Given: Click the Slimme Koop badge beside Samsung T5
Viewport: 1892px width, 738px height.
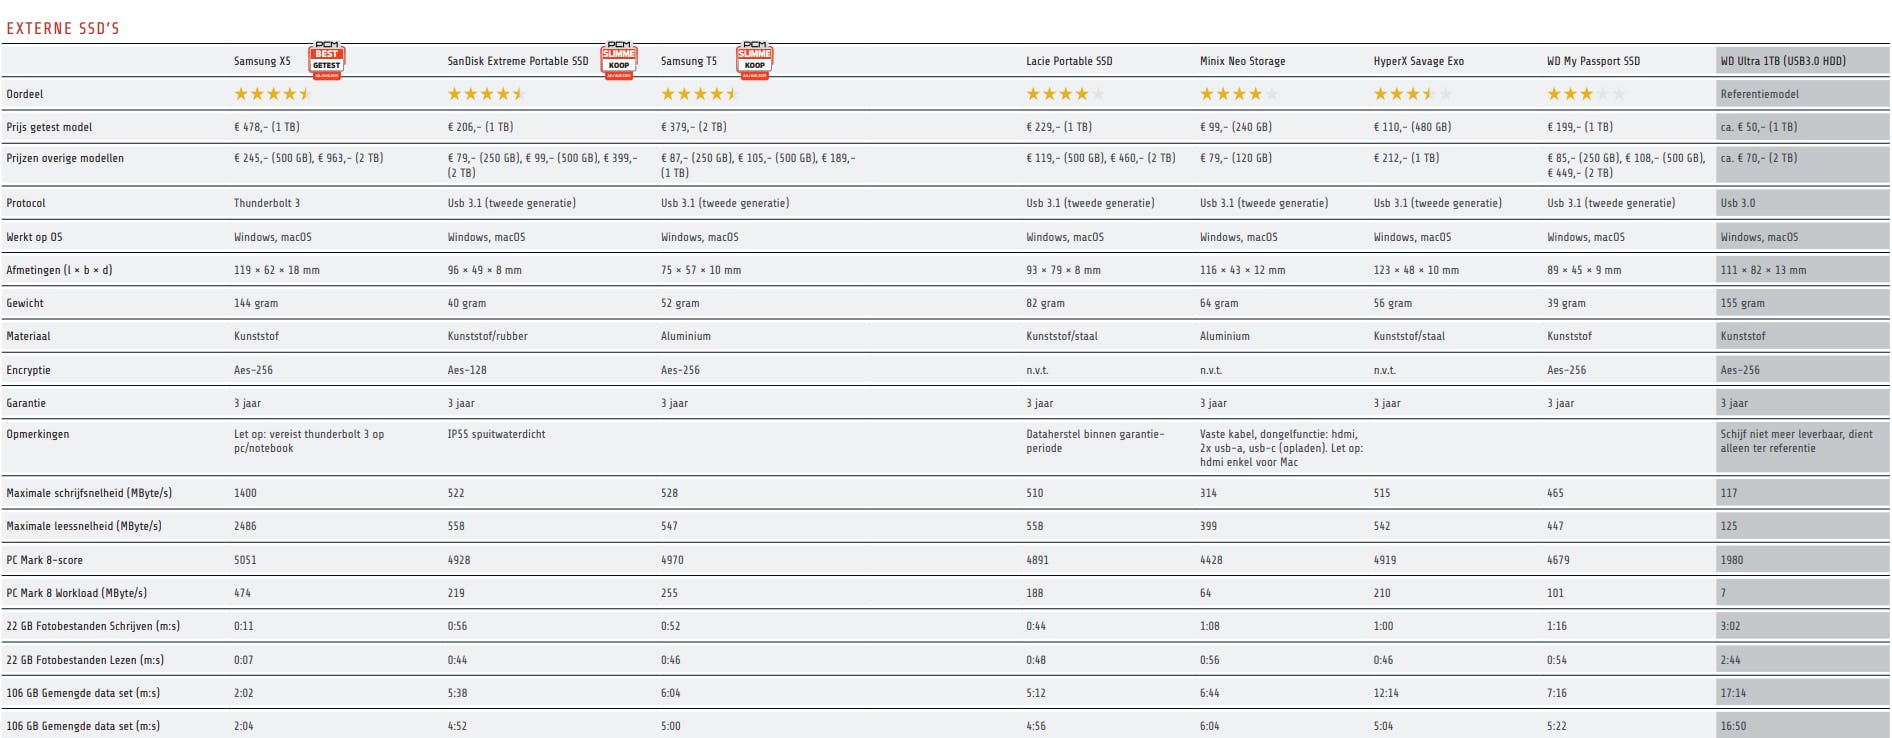Looking at the screenshot, I should [x=755, y=60].
